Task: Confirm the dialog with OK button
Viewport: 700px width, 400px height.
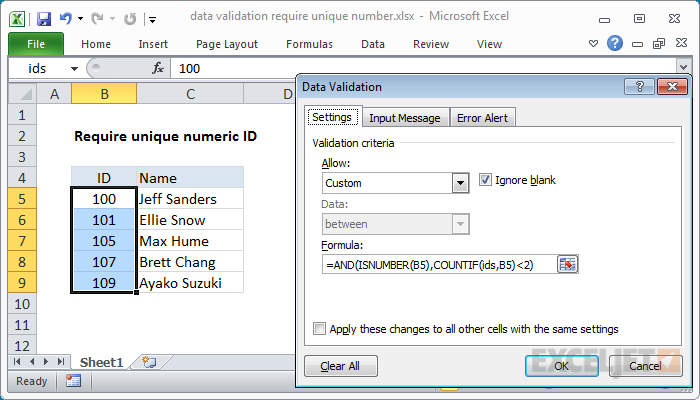Action: tap(561, 366)
